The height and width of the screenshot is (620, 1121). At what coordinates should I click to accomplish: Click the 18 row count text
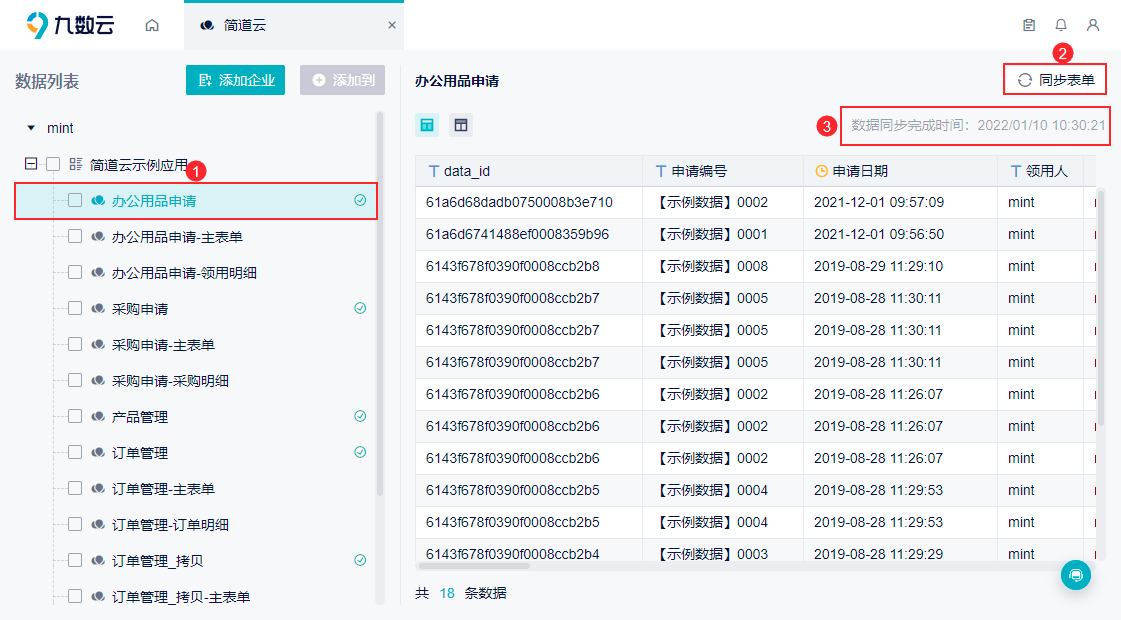(x=447, y=593)
